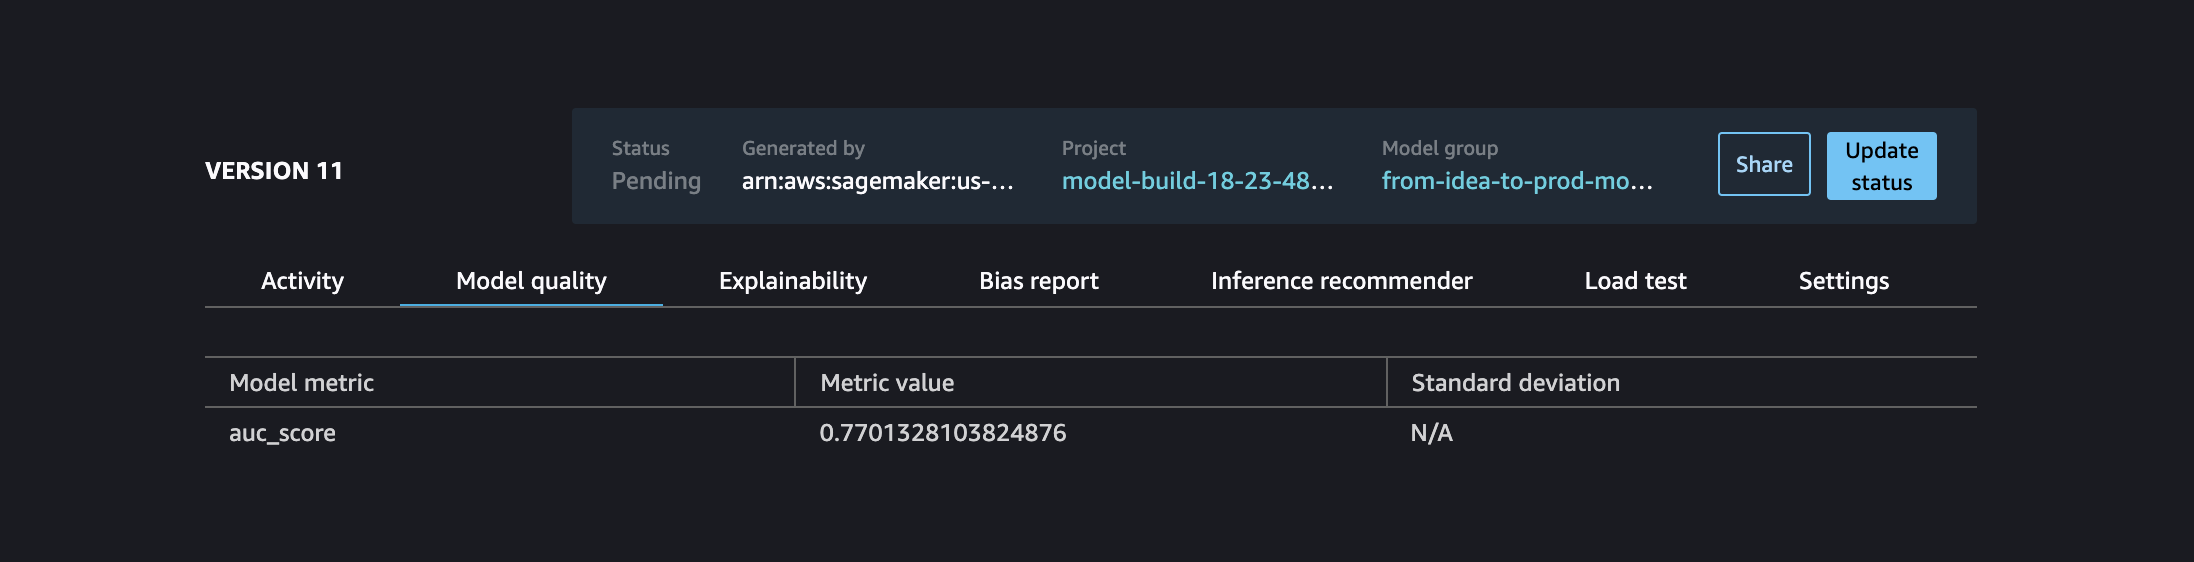
Task: Switch to the Settings tab
Action: coord(1844,281)
